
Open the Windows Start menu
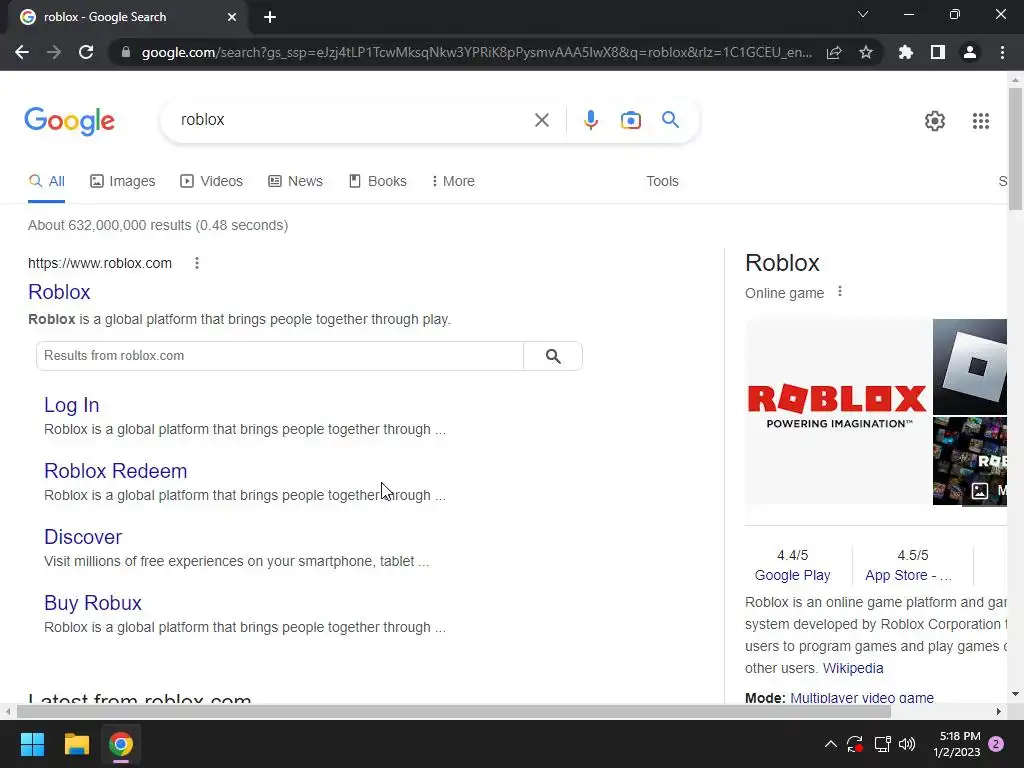[32, 744]
